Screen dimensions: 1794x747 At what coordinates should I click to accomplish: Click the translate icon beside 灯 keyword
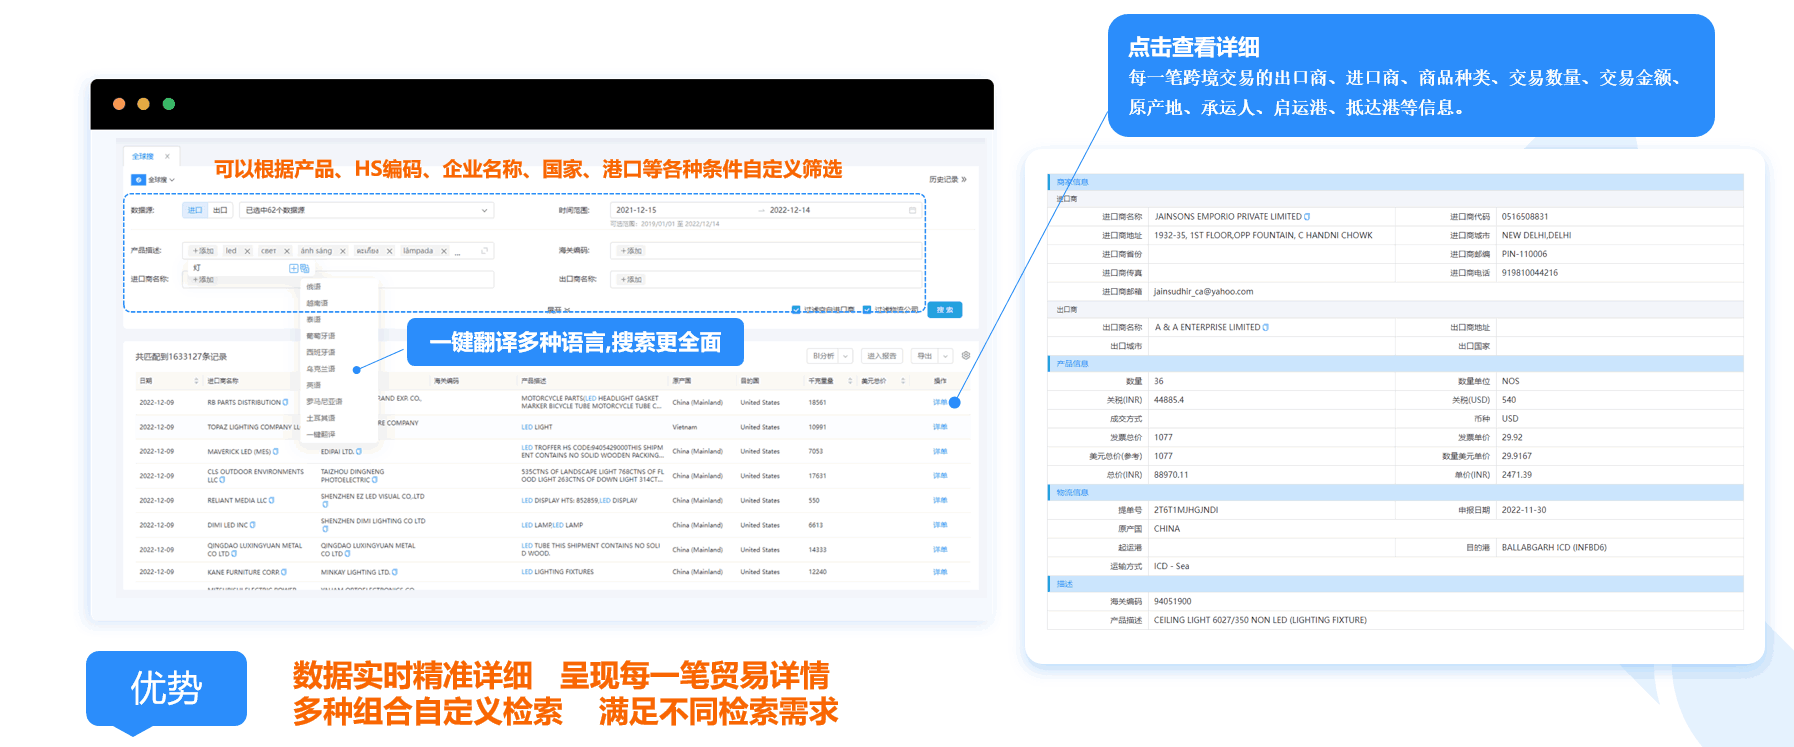coord(304,268)
